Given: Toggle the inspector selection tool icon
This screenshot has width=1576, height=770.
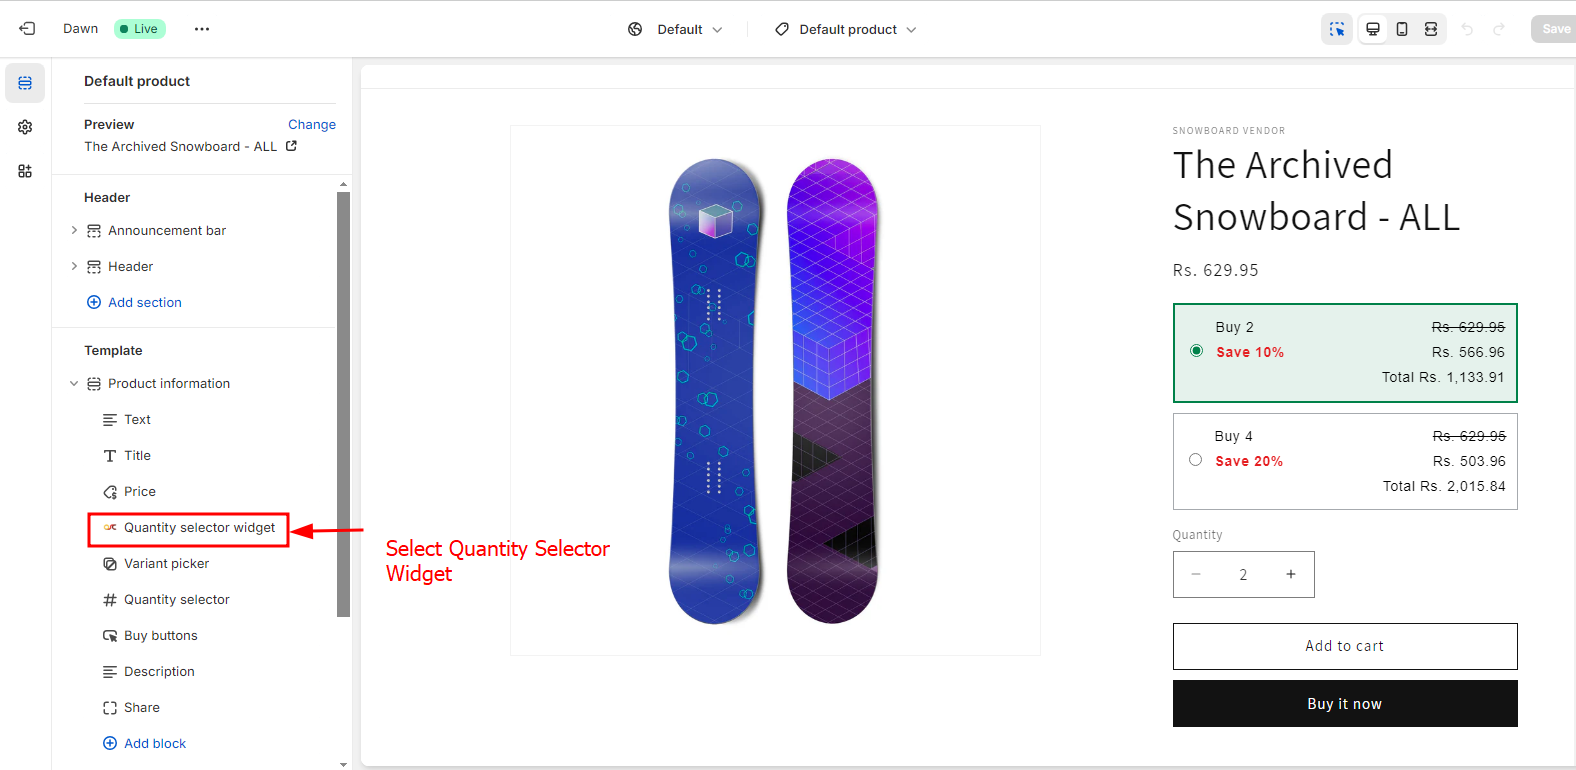Looking at the screenshot, I should (1337, 29).
